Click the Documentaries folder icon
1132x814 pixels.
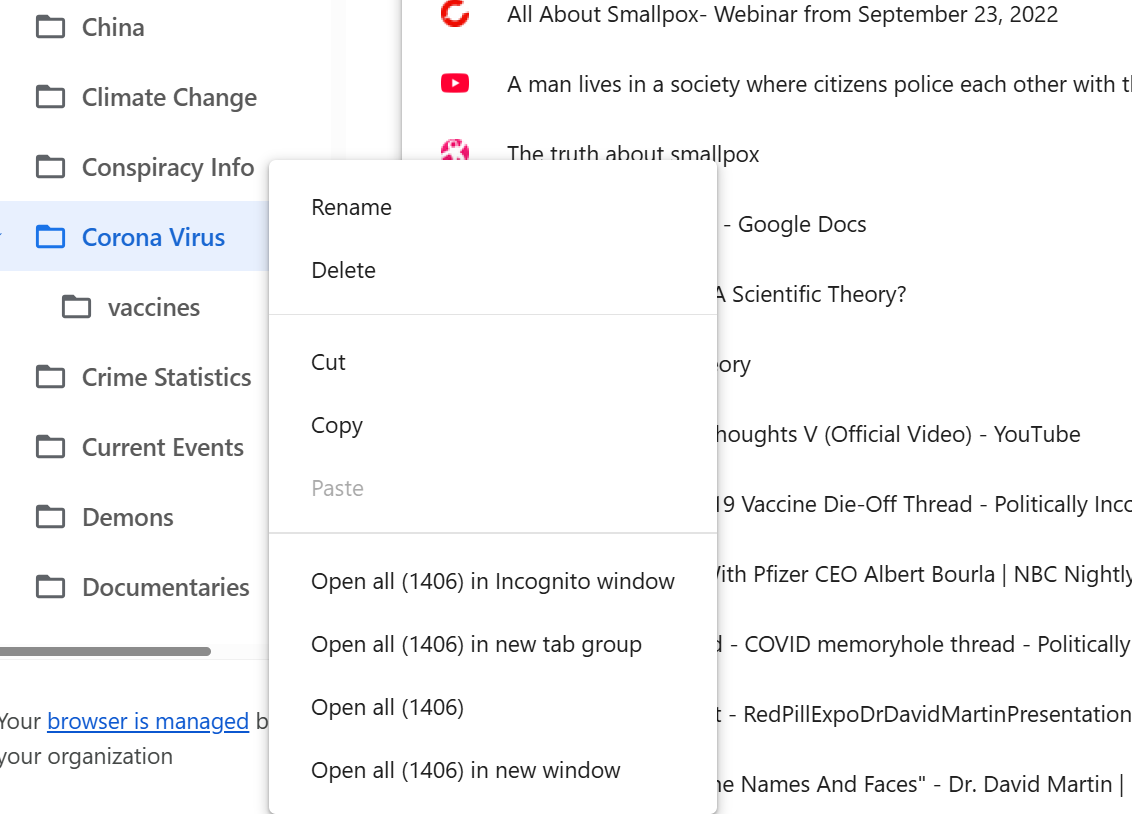tap(51, 587)
